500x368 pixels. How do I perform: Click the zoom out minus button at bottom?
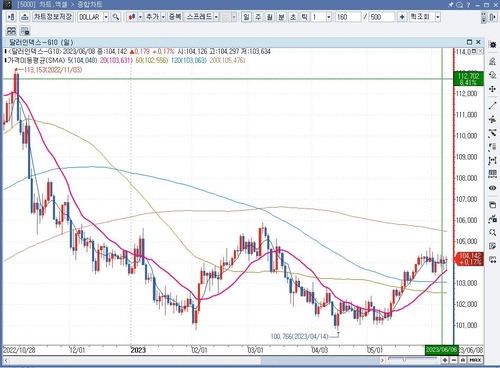click(x=454, y=360)
